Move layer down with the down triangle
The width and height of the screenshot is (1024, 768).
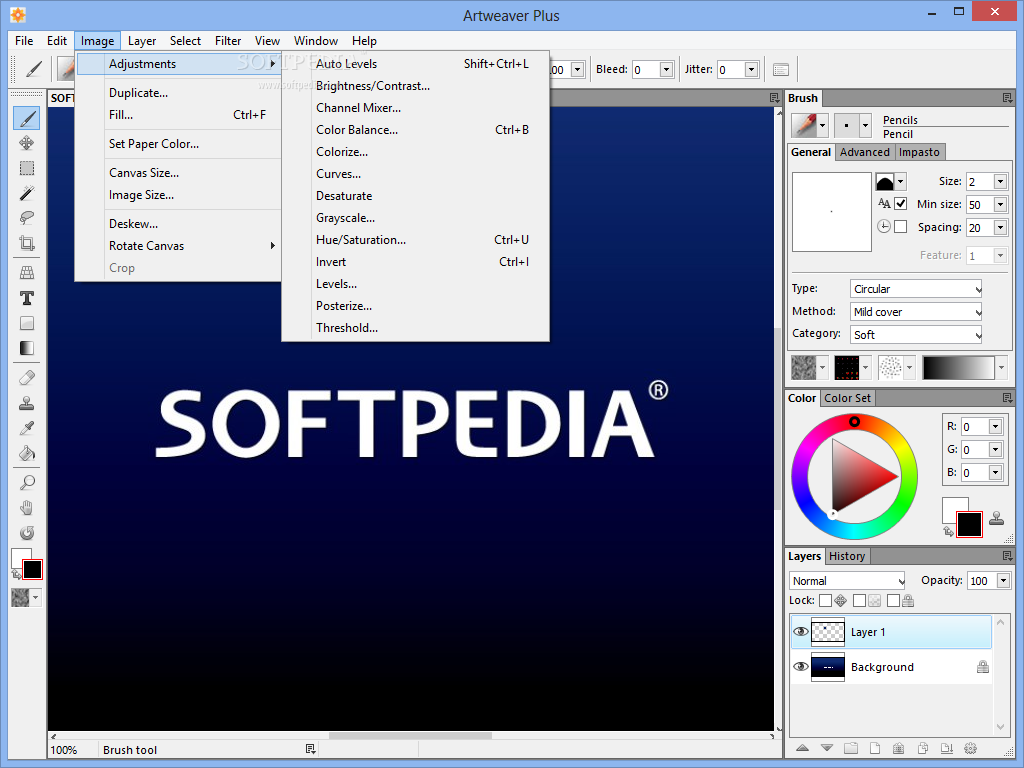[827, 748]
